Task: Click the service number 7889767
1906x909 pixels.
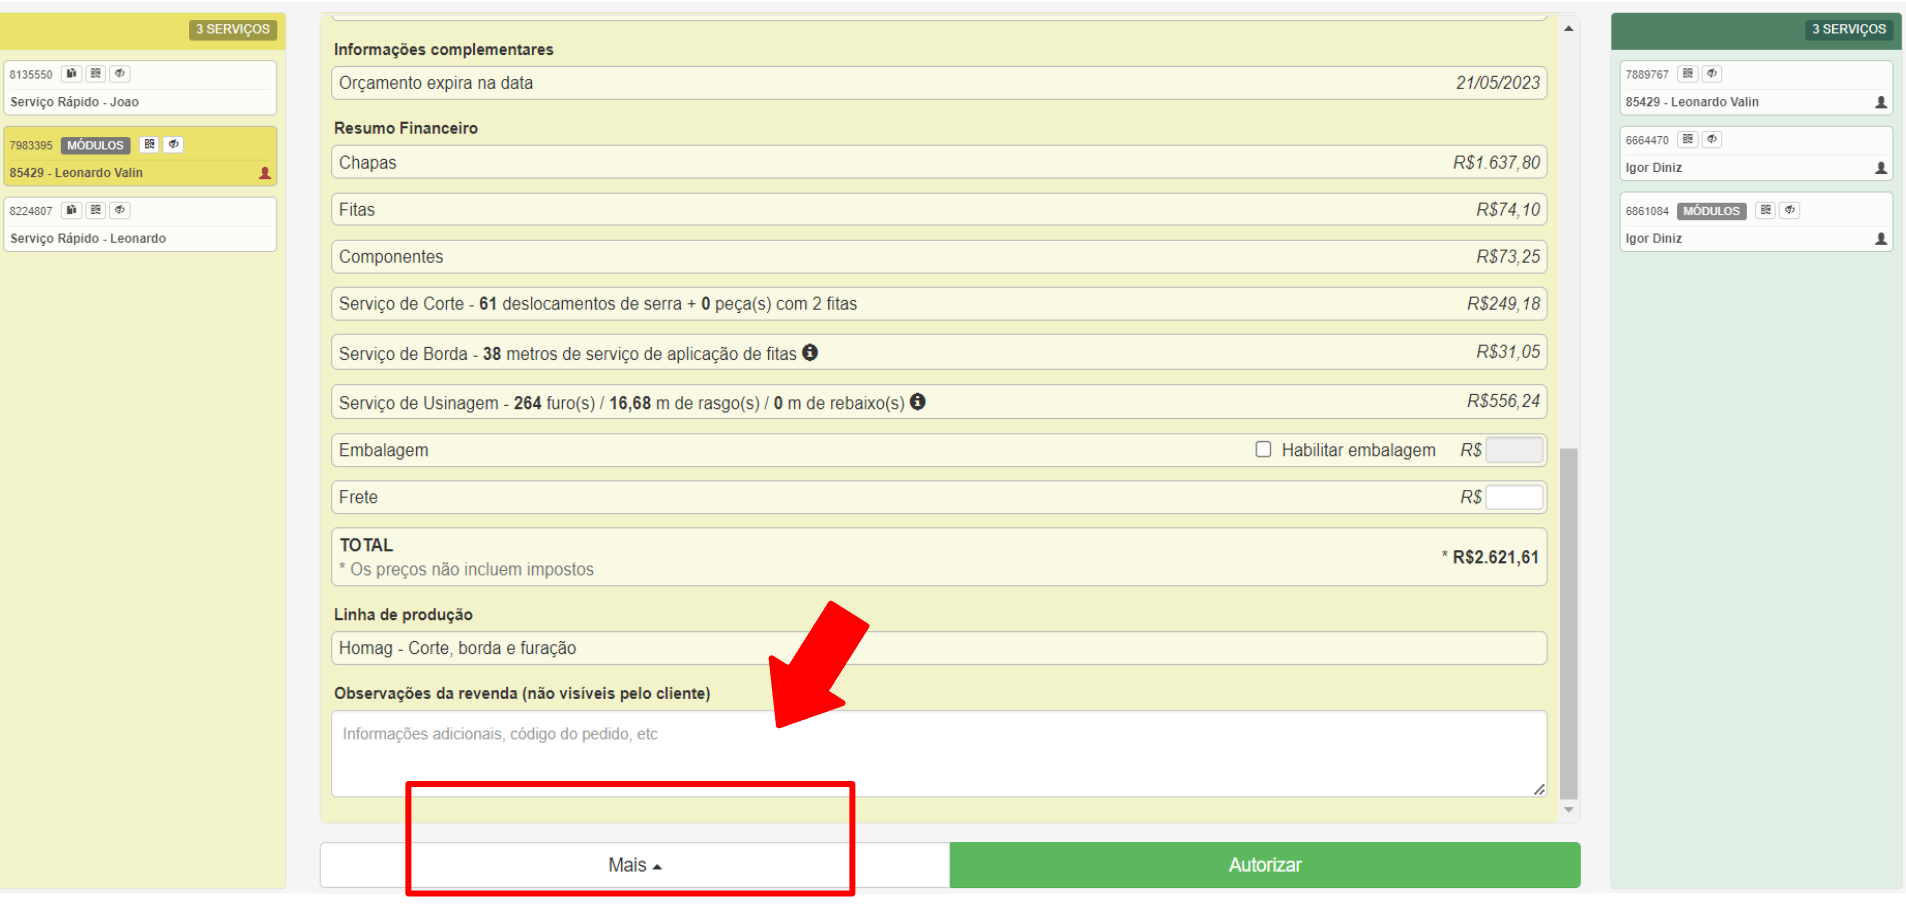Action: click(1647, 74)
